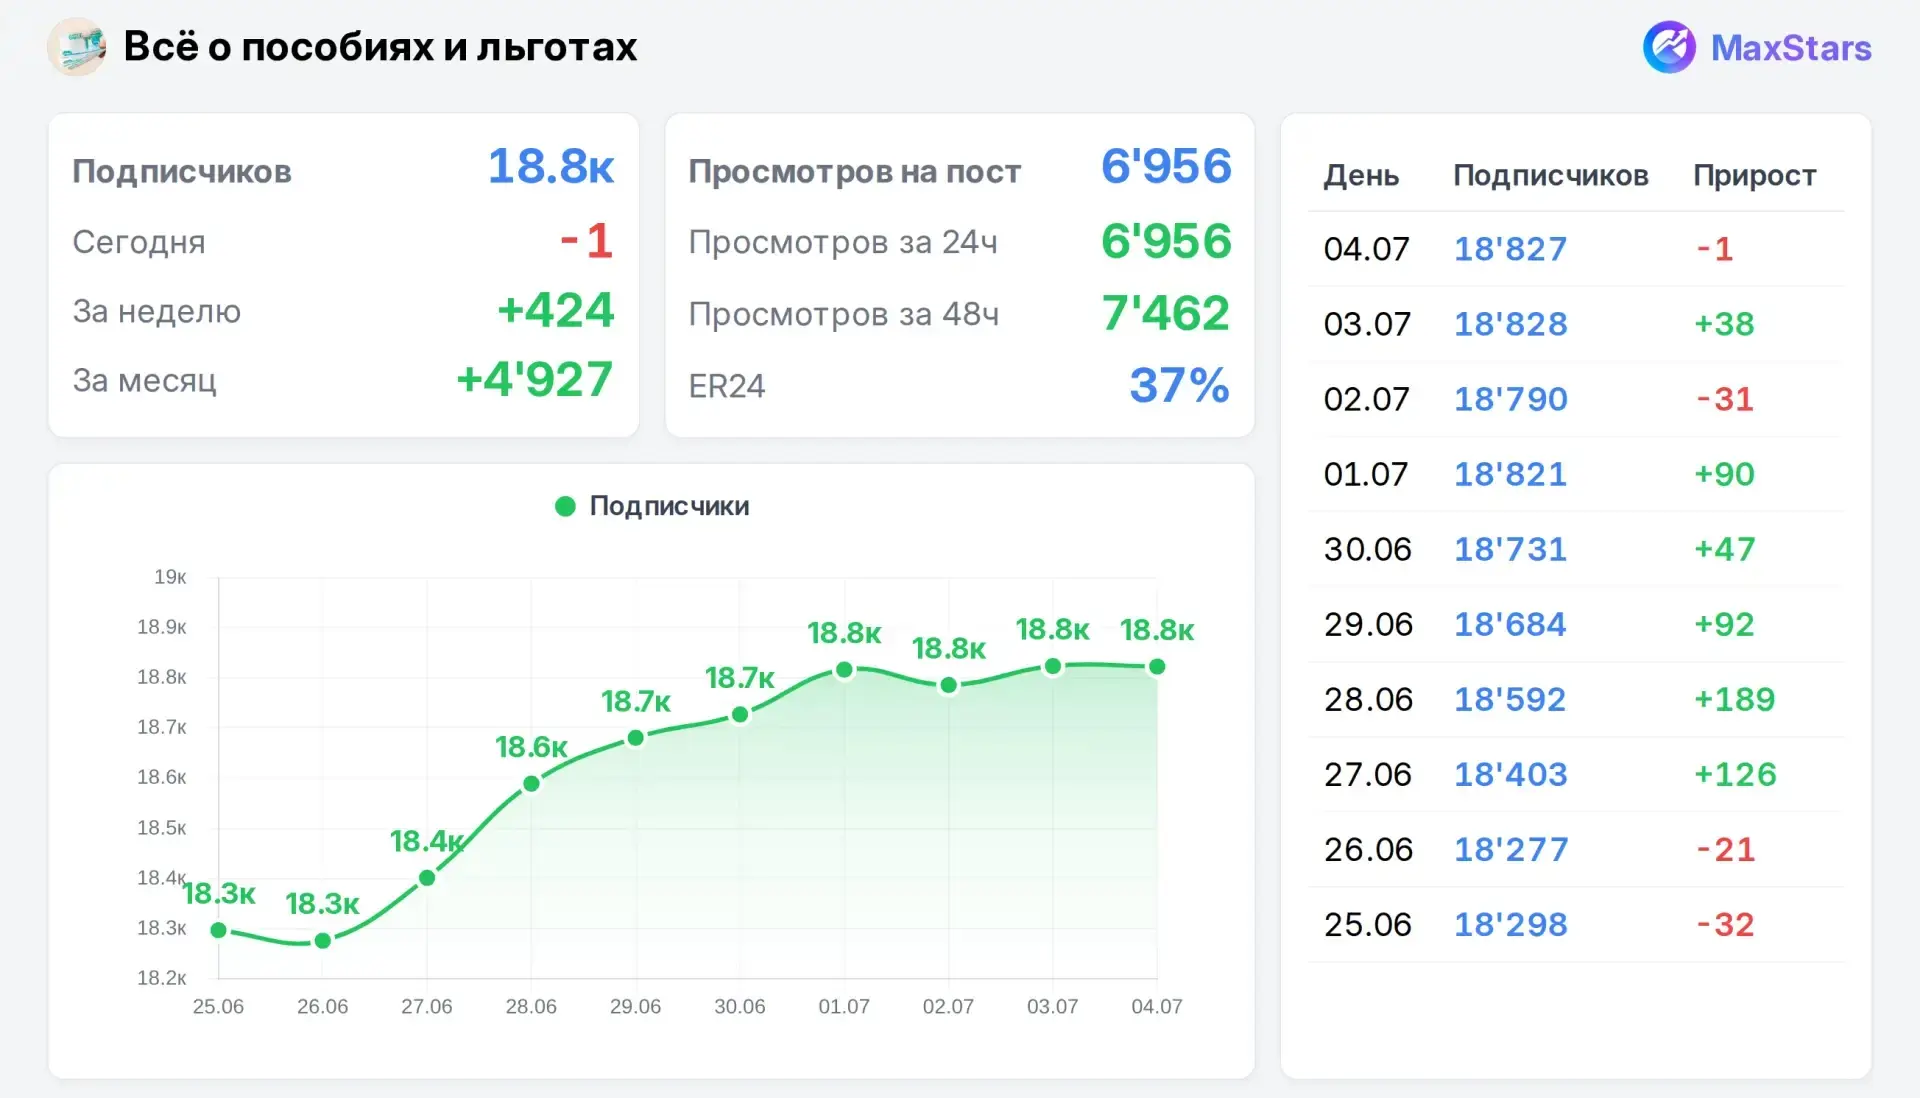This screenshot has width=1920, height=1098.
Task: Click the -21 growth value
Action: 1725,849
